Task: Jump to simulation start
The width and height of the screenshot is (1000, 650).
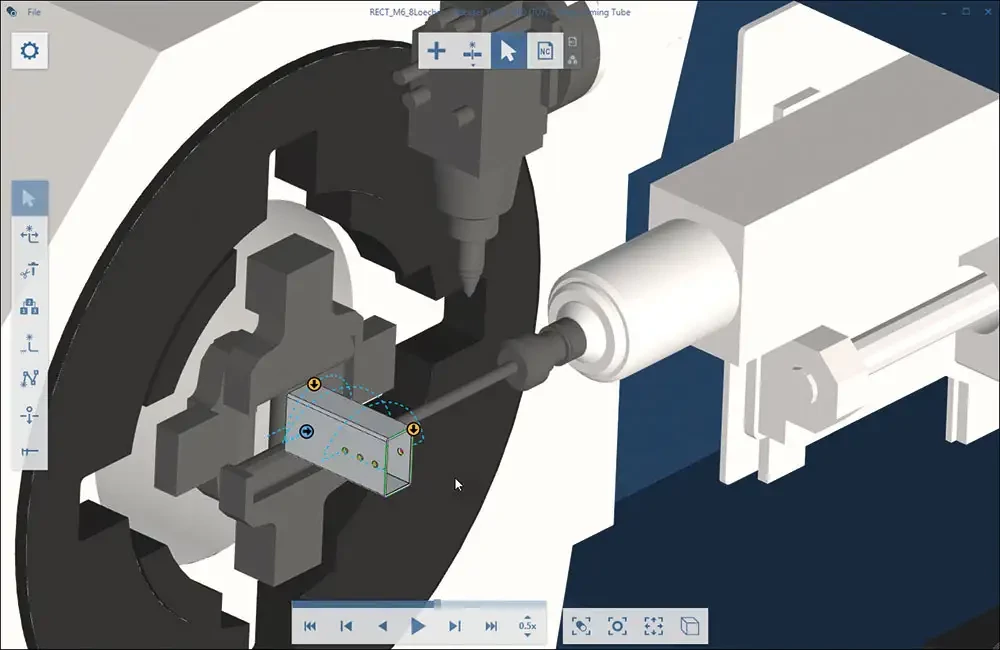Action: click(310, 626)
